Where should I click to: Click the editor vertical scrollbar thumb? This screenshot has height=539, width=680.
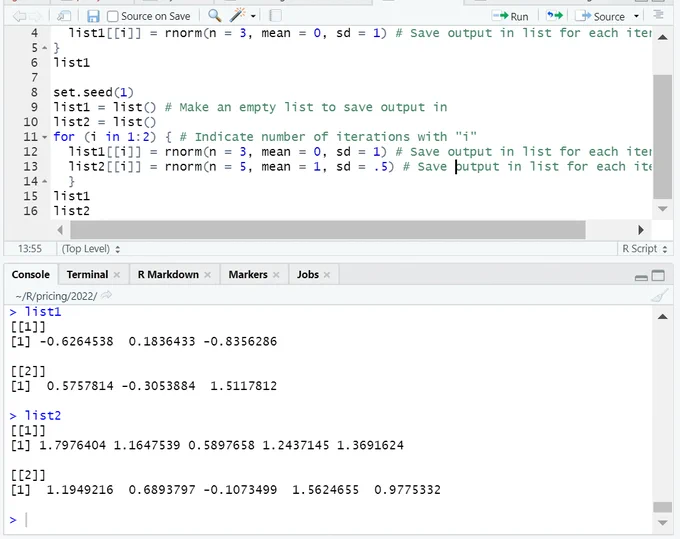point(662,137)
